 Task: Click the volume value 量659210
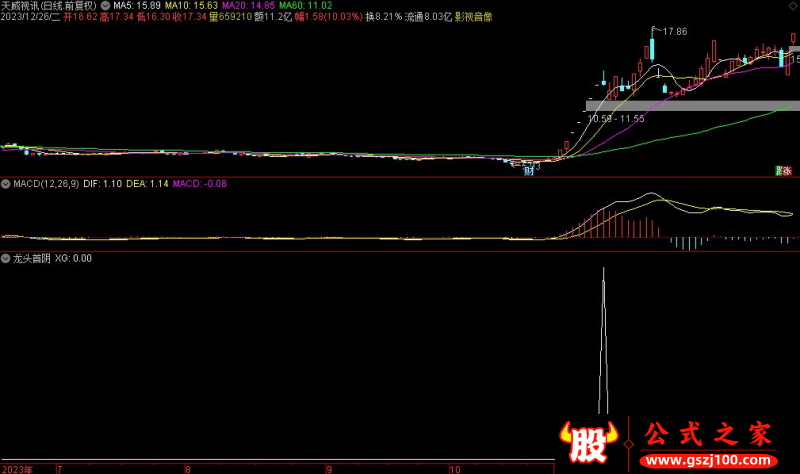(230, 17)
